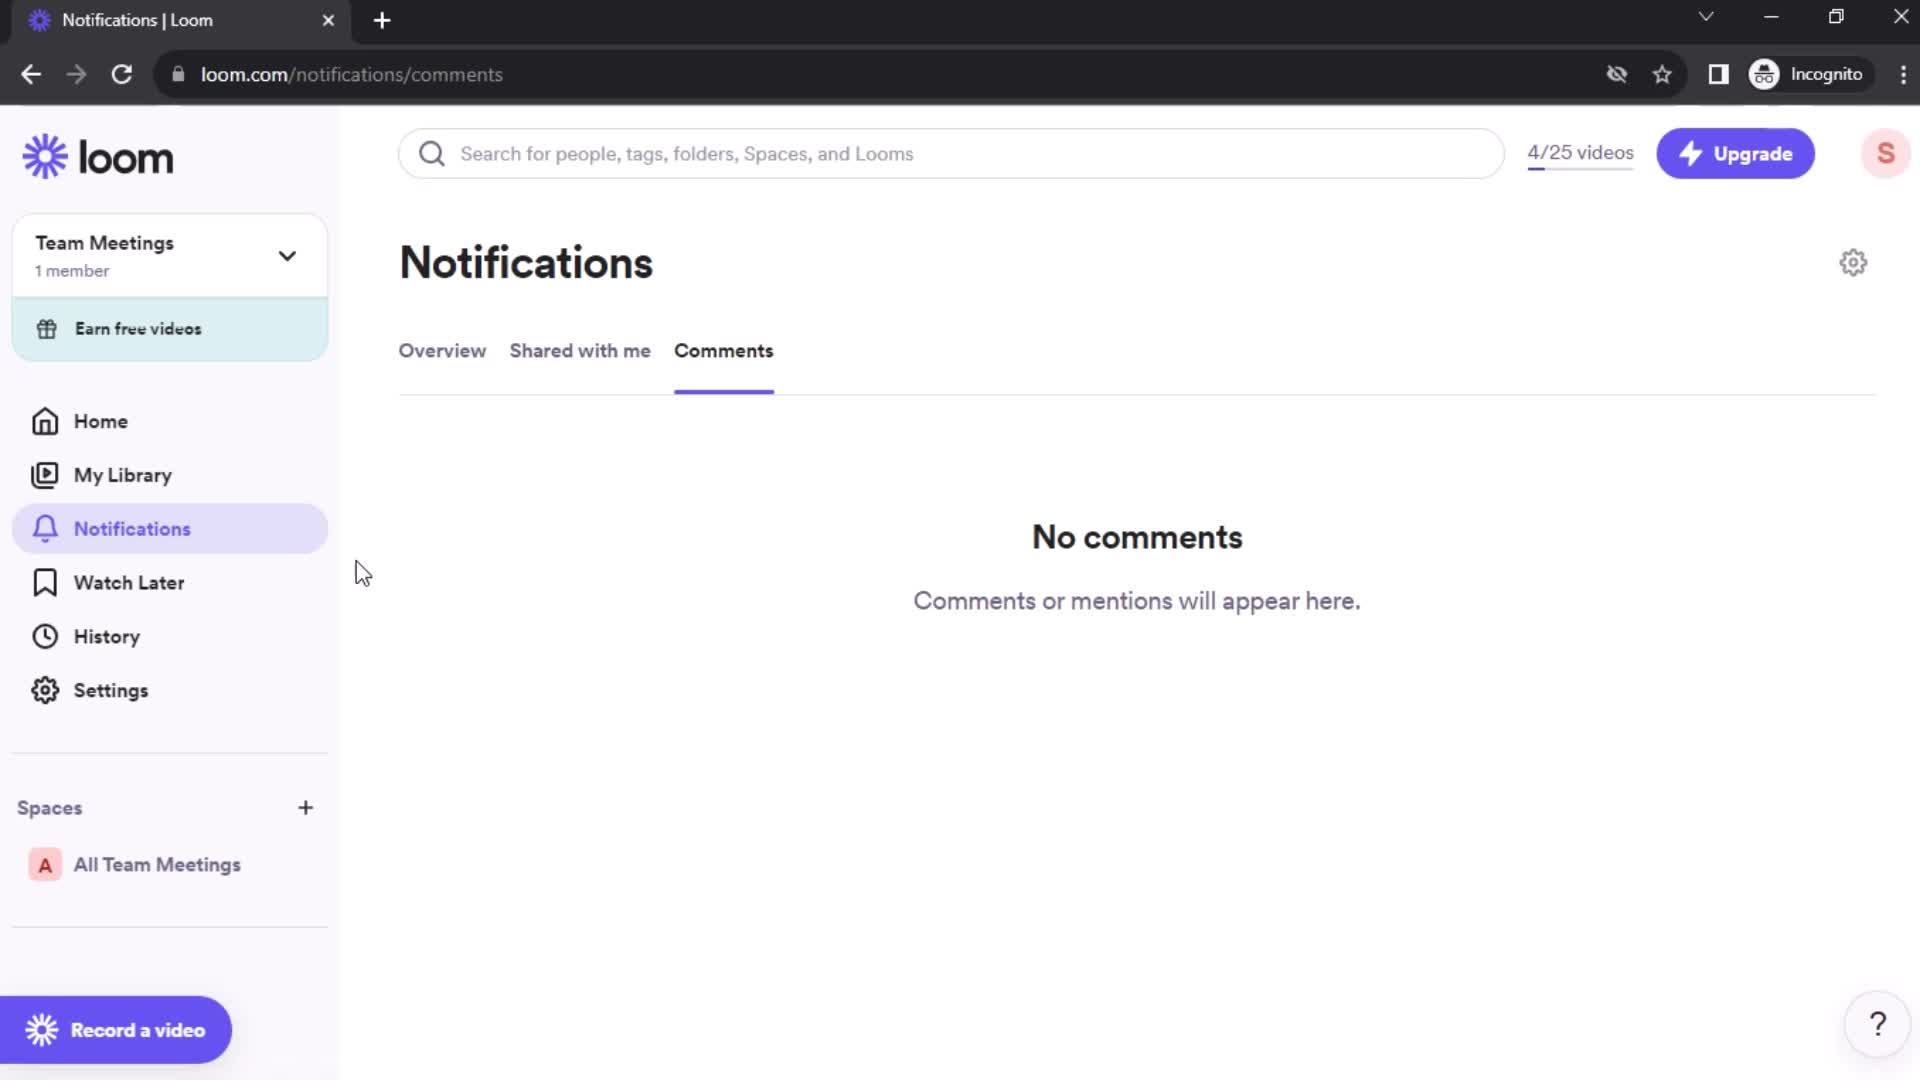This screenshot has width=1920, height=1080.
Task: Switch to Overview notifications tab
Action: click(x=442, y=351)
